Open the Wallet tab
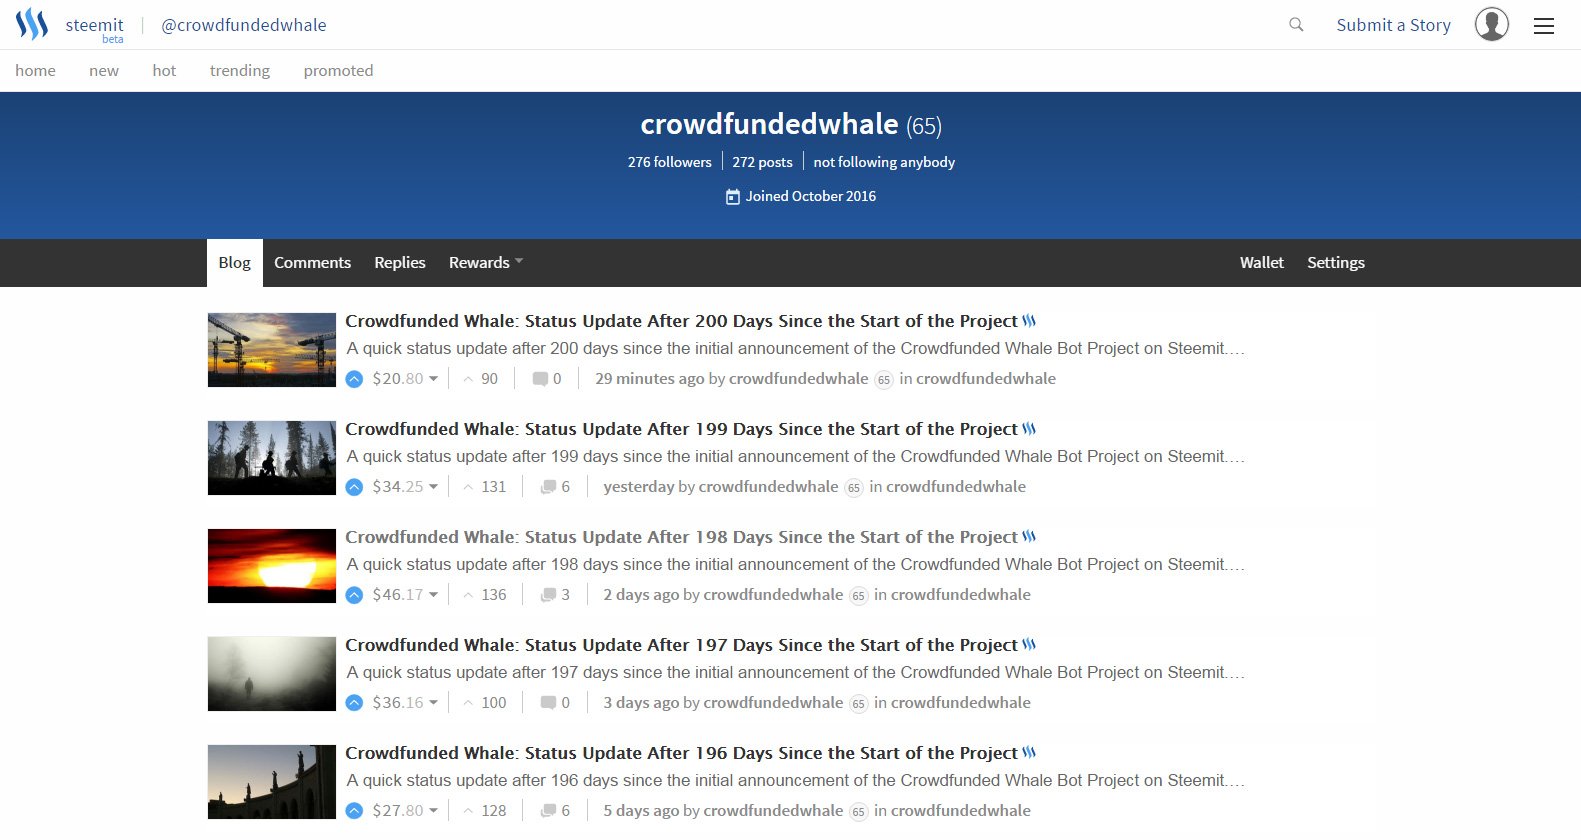 1262,263
